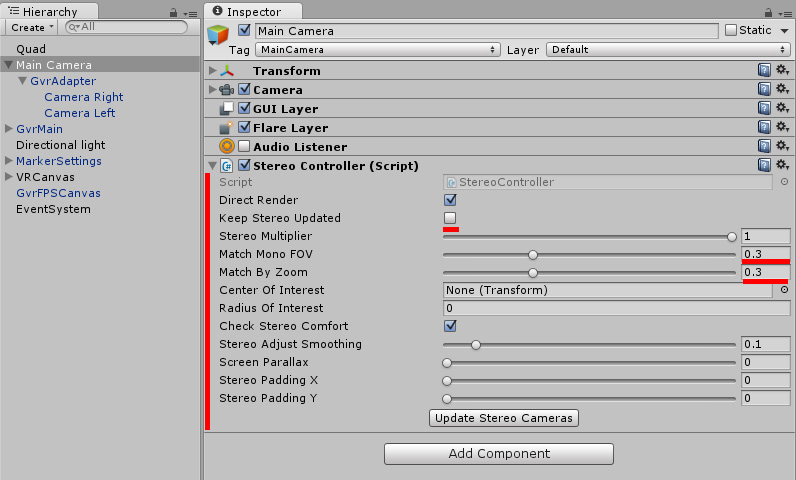Enable the Audio Listener checkbox
Screen dimensions: 796x480
click(x=244, y=146)
